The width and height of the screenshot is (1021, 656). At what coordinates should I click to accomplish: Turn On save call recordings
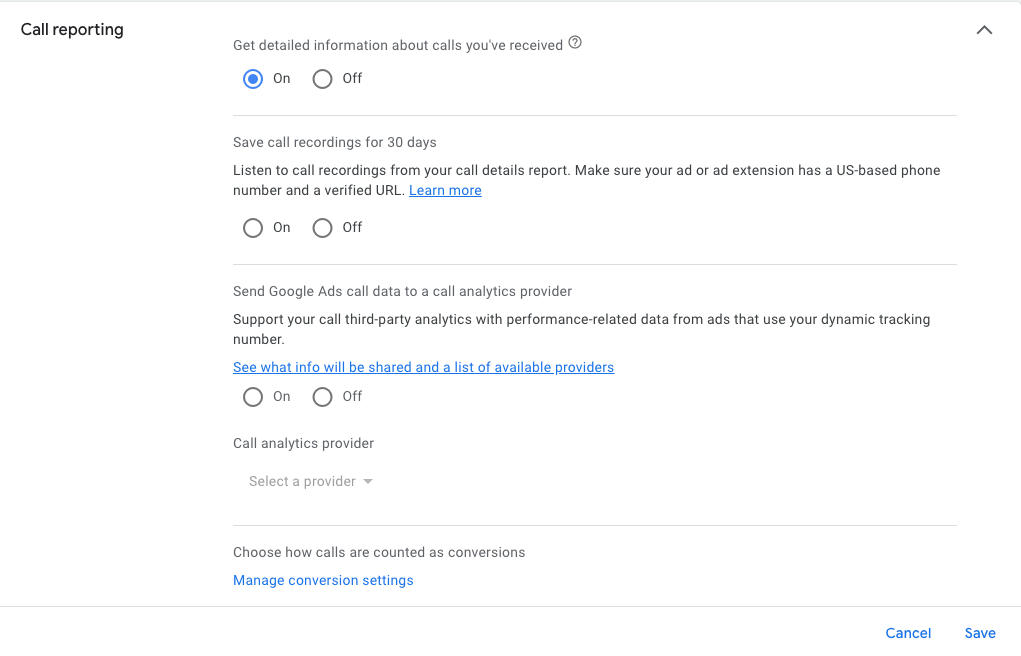[x=253, y=228]
